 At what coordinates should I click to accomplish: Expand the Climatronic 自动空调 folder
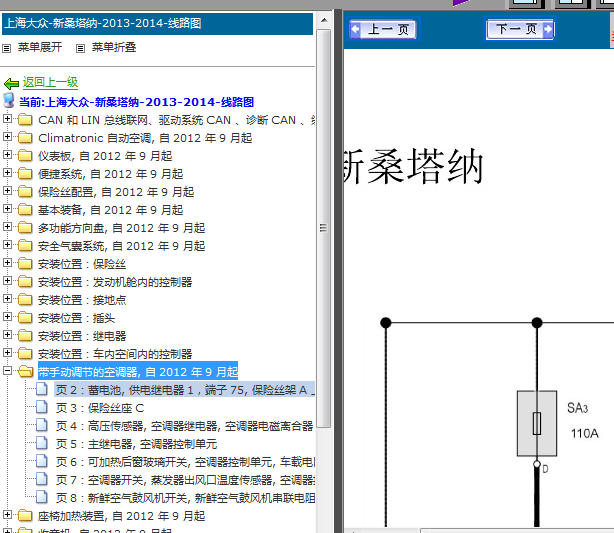[x=7, y=136]
